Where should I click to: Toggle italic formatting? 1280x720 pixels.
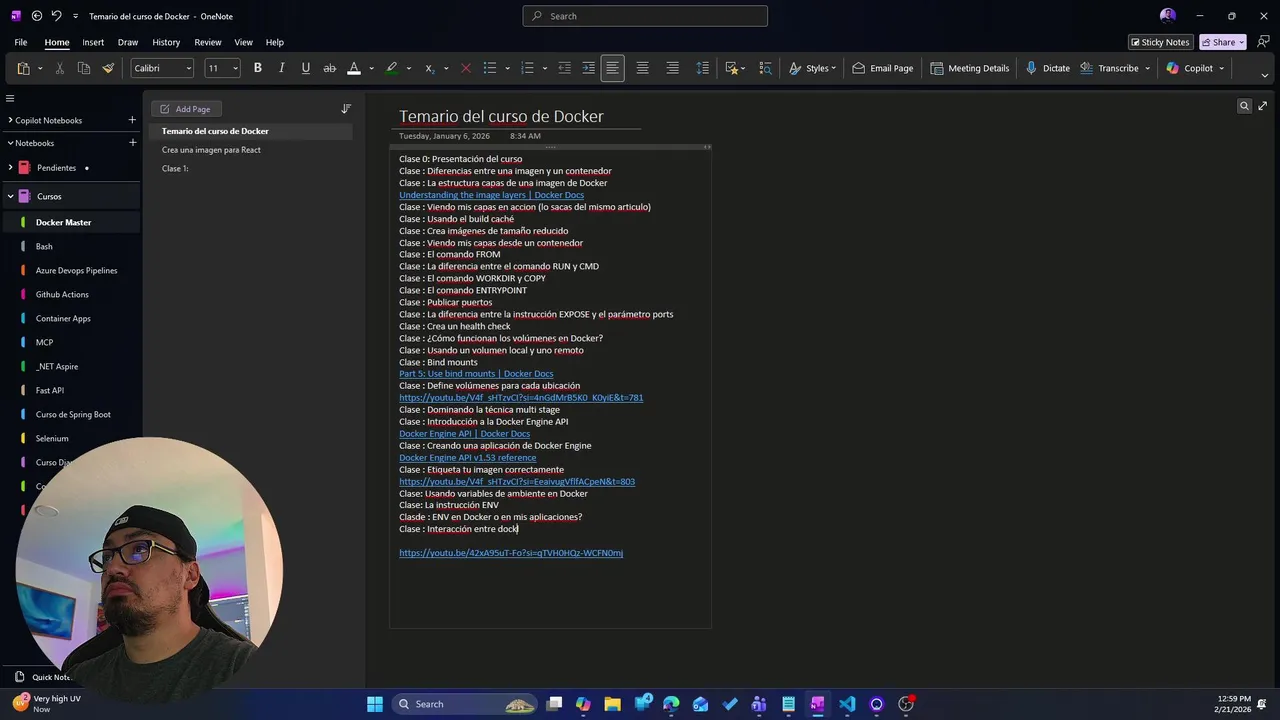click(282, 68)
